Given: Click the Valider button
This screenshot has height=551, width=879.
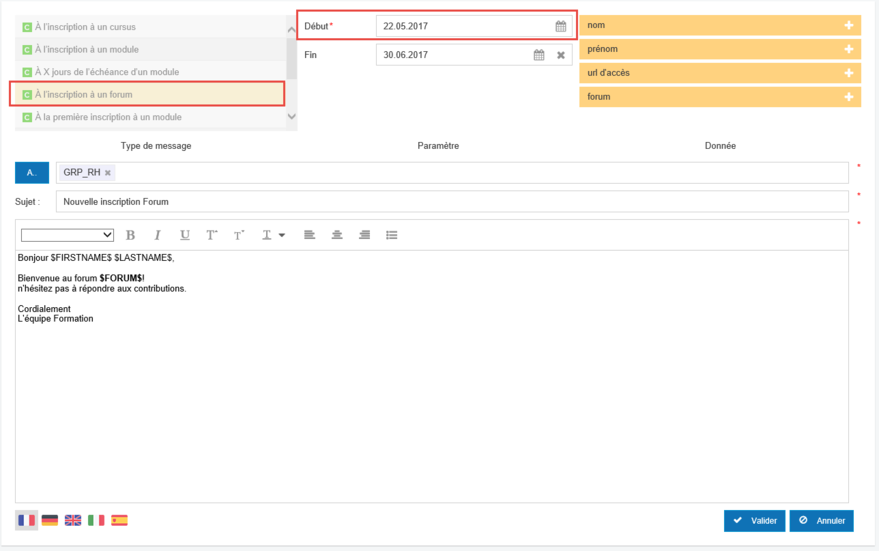Looking at the screenshot, I should (x=754, y=521).
